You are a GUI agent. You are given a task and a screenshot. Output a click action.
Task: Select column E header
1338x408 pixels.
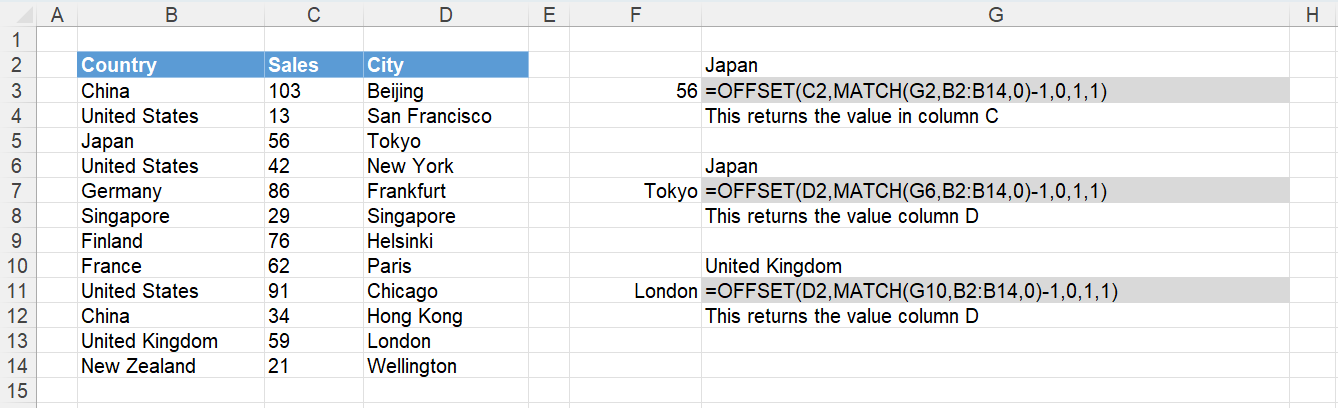coord(548,13)
